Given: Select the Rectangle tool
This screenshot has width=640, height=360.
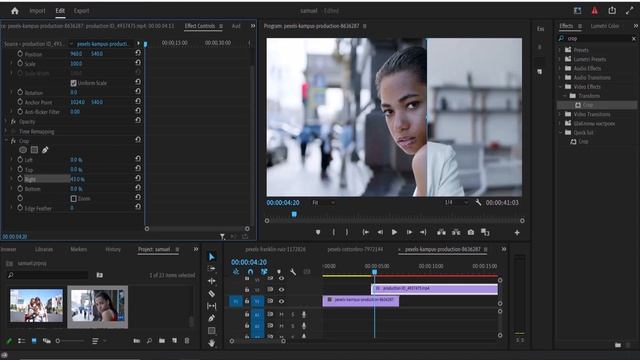Looking at the screenshot, I should [211, 331].
